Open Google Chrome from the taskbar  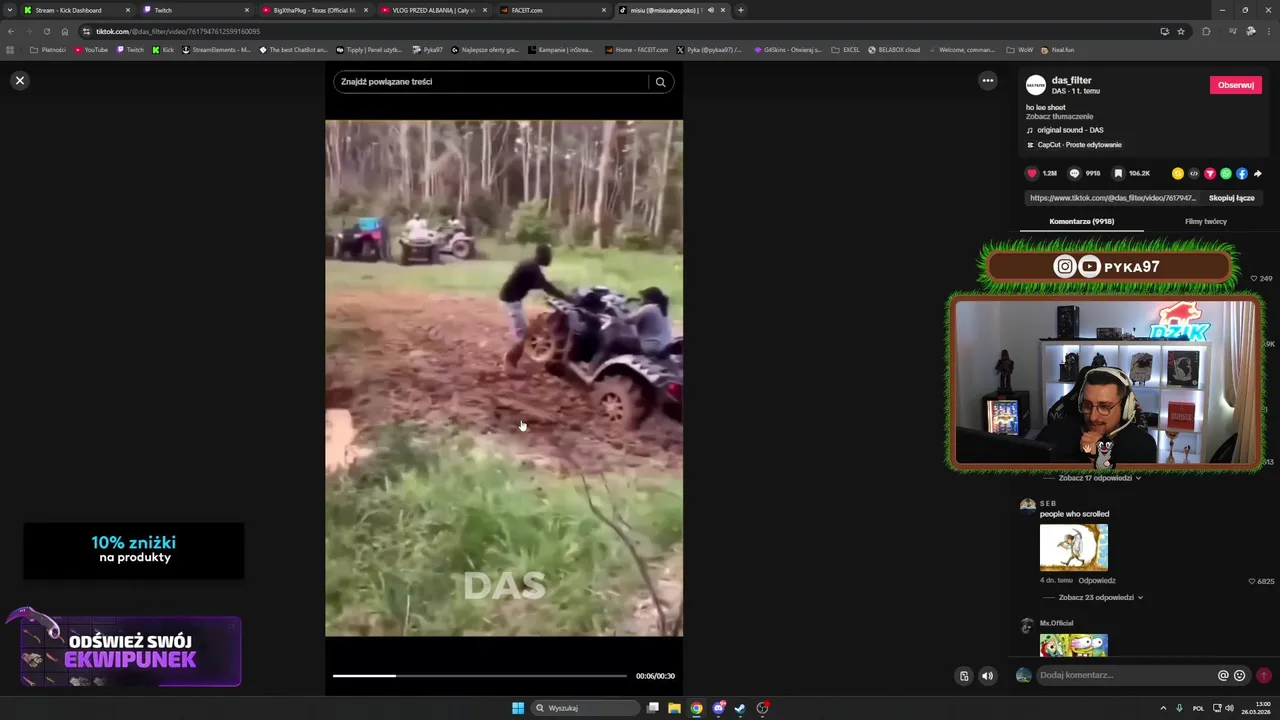point(696,708)
